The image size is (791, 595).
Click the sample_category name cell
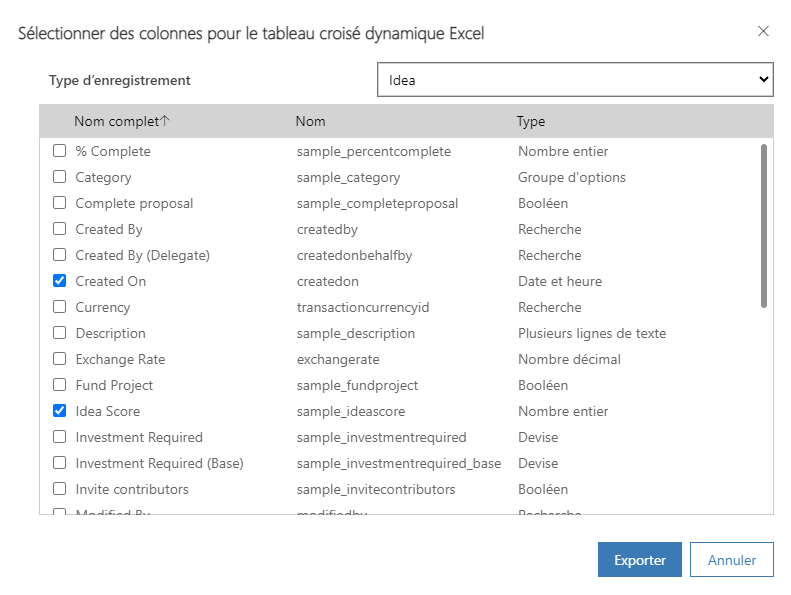pos(349,178)
